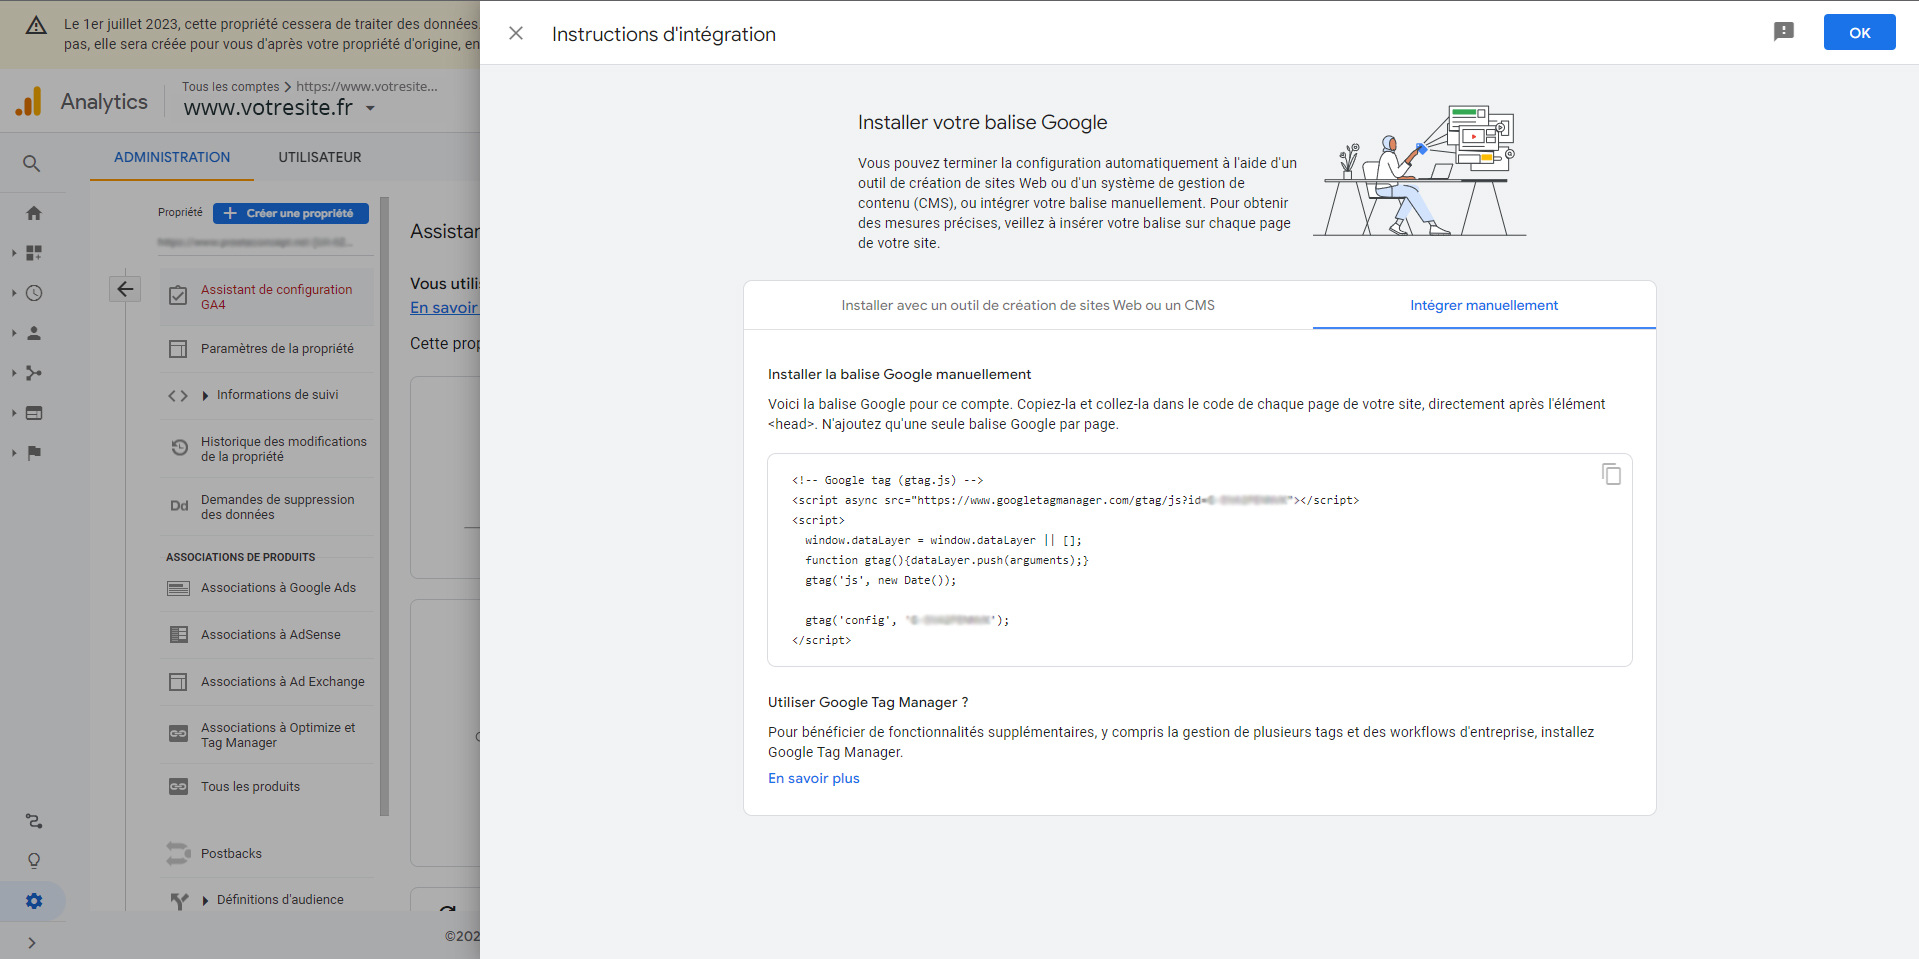The height and width of the screenshot is (959, 1919).
Task: Click the back arrow in property column
Action: (125, 289)
